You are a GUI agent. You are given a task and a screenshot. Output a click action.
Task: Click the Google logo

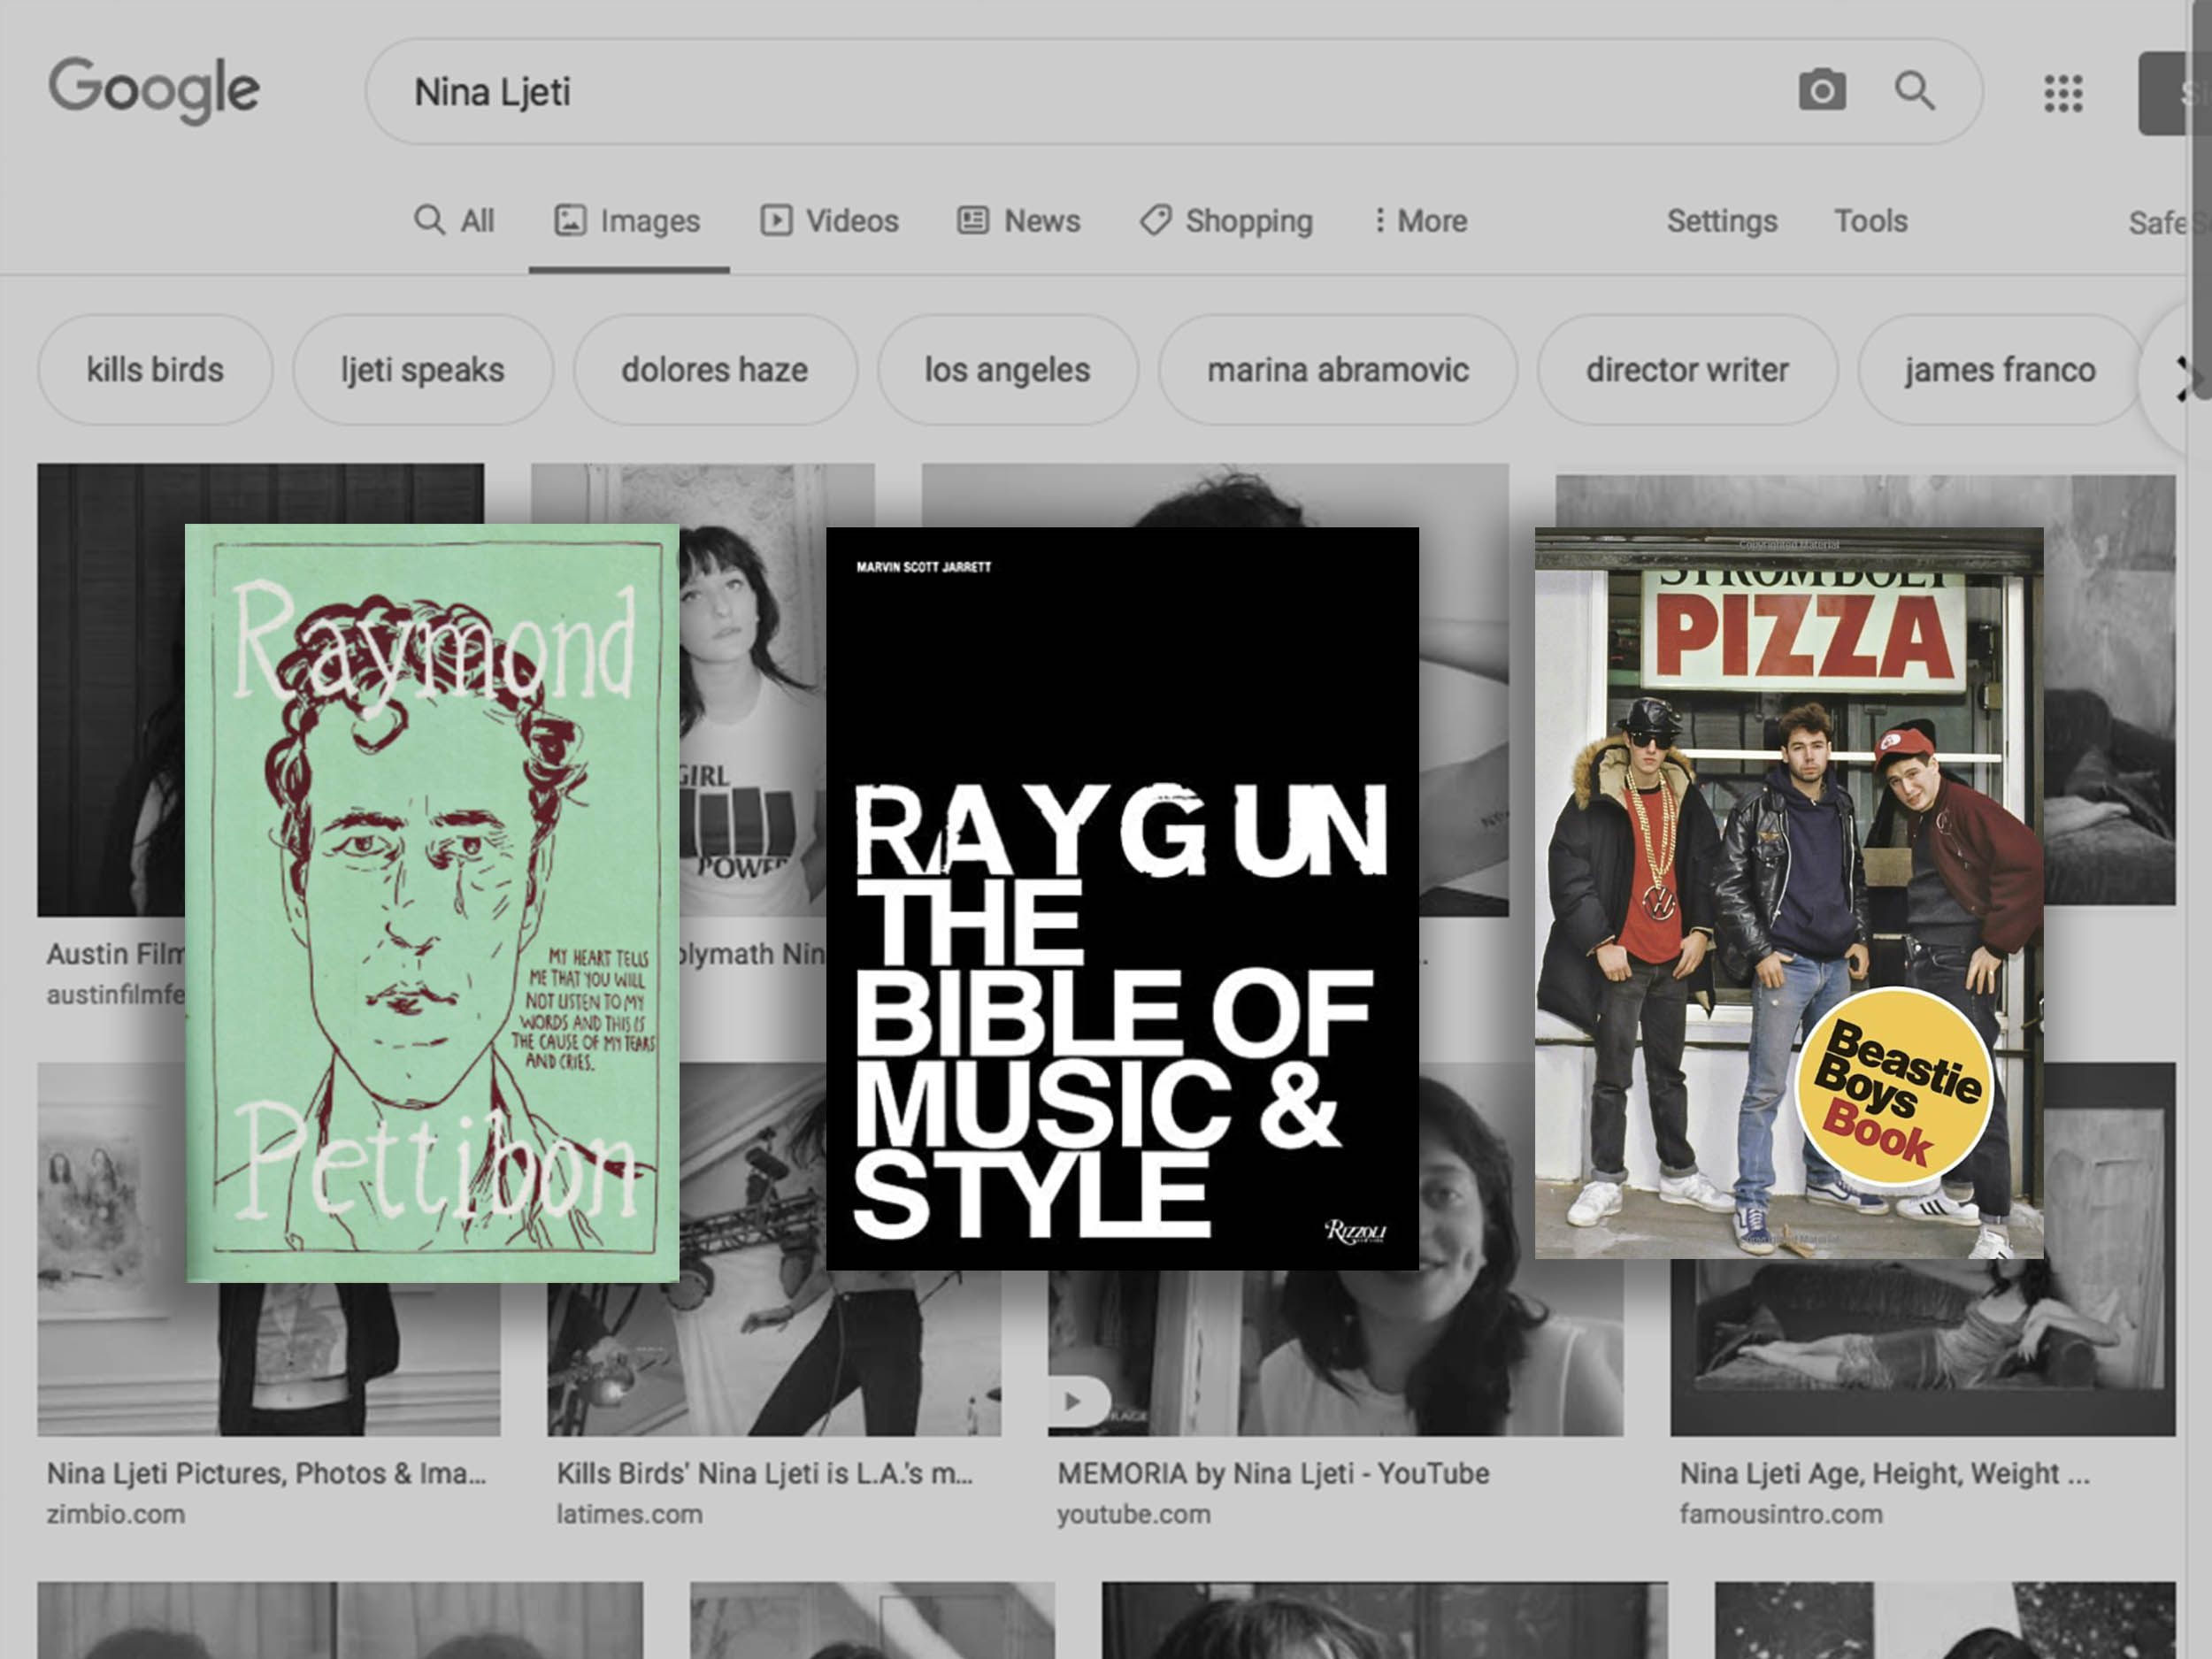[x=154, y=90]
